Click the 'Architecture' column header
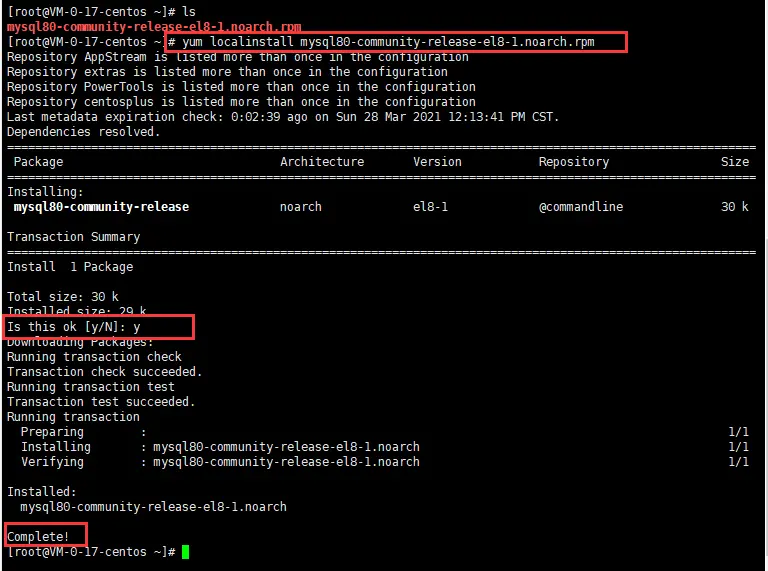Image resolution: width=768 pixels, height=571 pixels. tap(322, 162)
